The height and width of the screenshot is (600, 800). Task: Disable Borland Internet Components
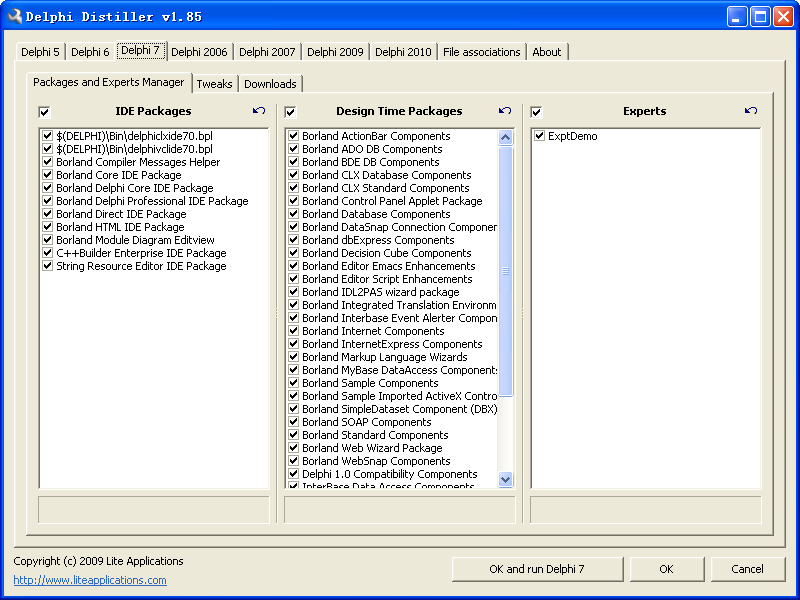[293, 331]
